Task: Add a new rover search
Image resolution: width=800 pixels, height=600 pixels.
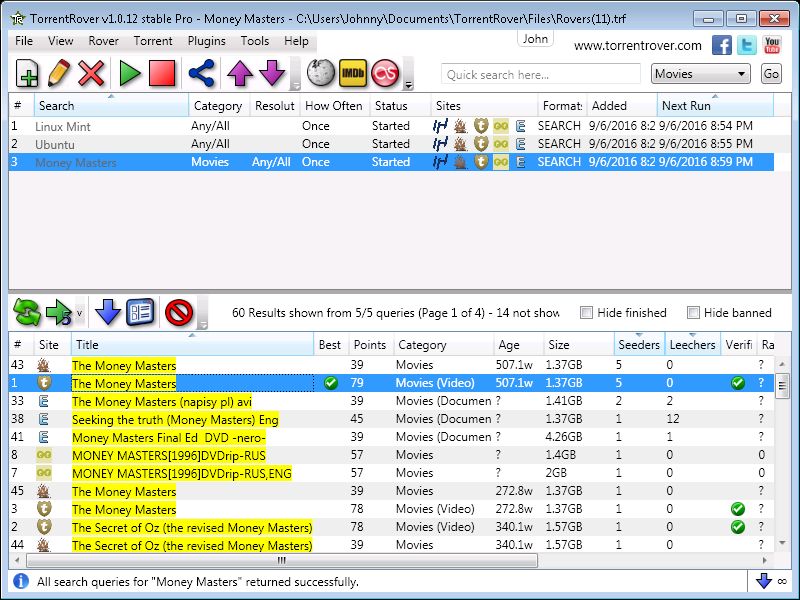Action: click(x=27, y=73)
